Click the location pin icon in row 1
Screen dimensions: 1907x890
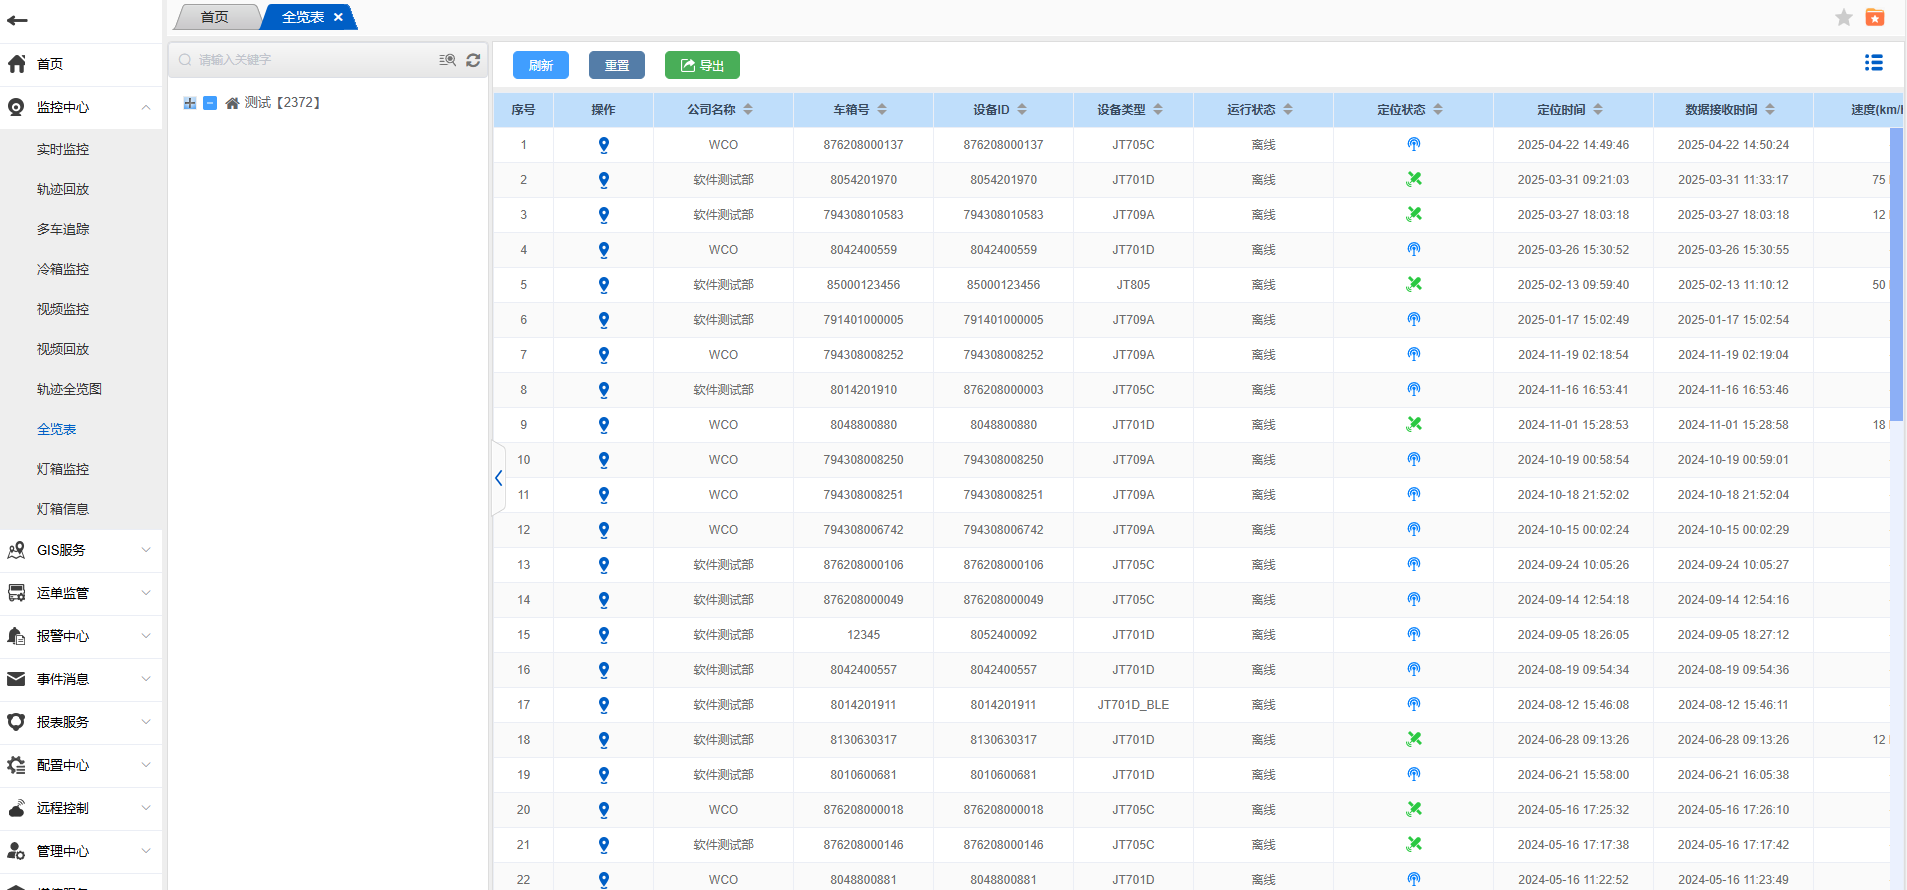point(603,145)
